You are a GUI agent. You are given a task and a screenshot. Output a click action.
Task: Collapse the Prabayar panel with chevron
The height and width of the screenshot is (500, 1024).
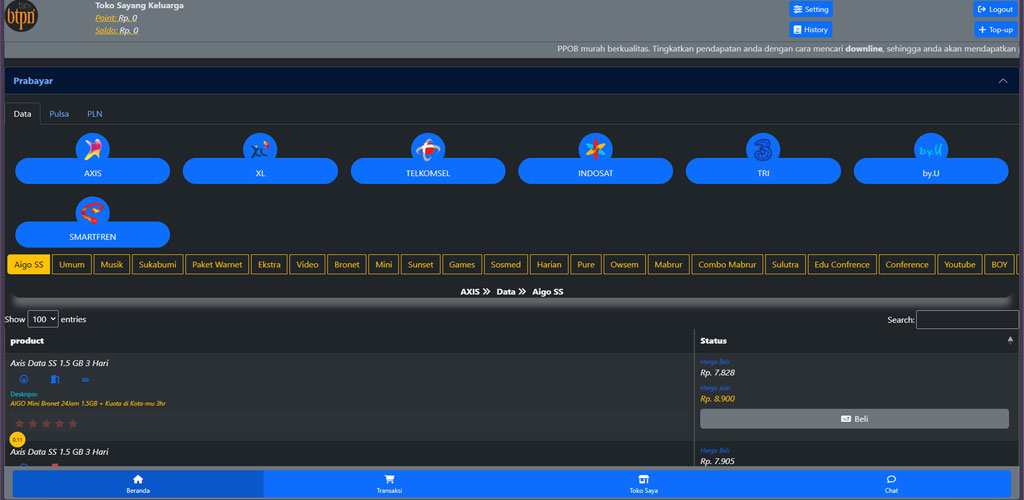coord(1003,81)
